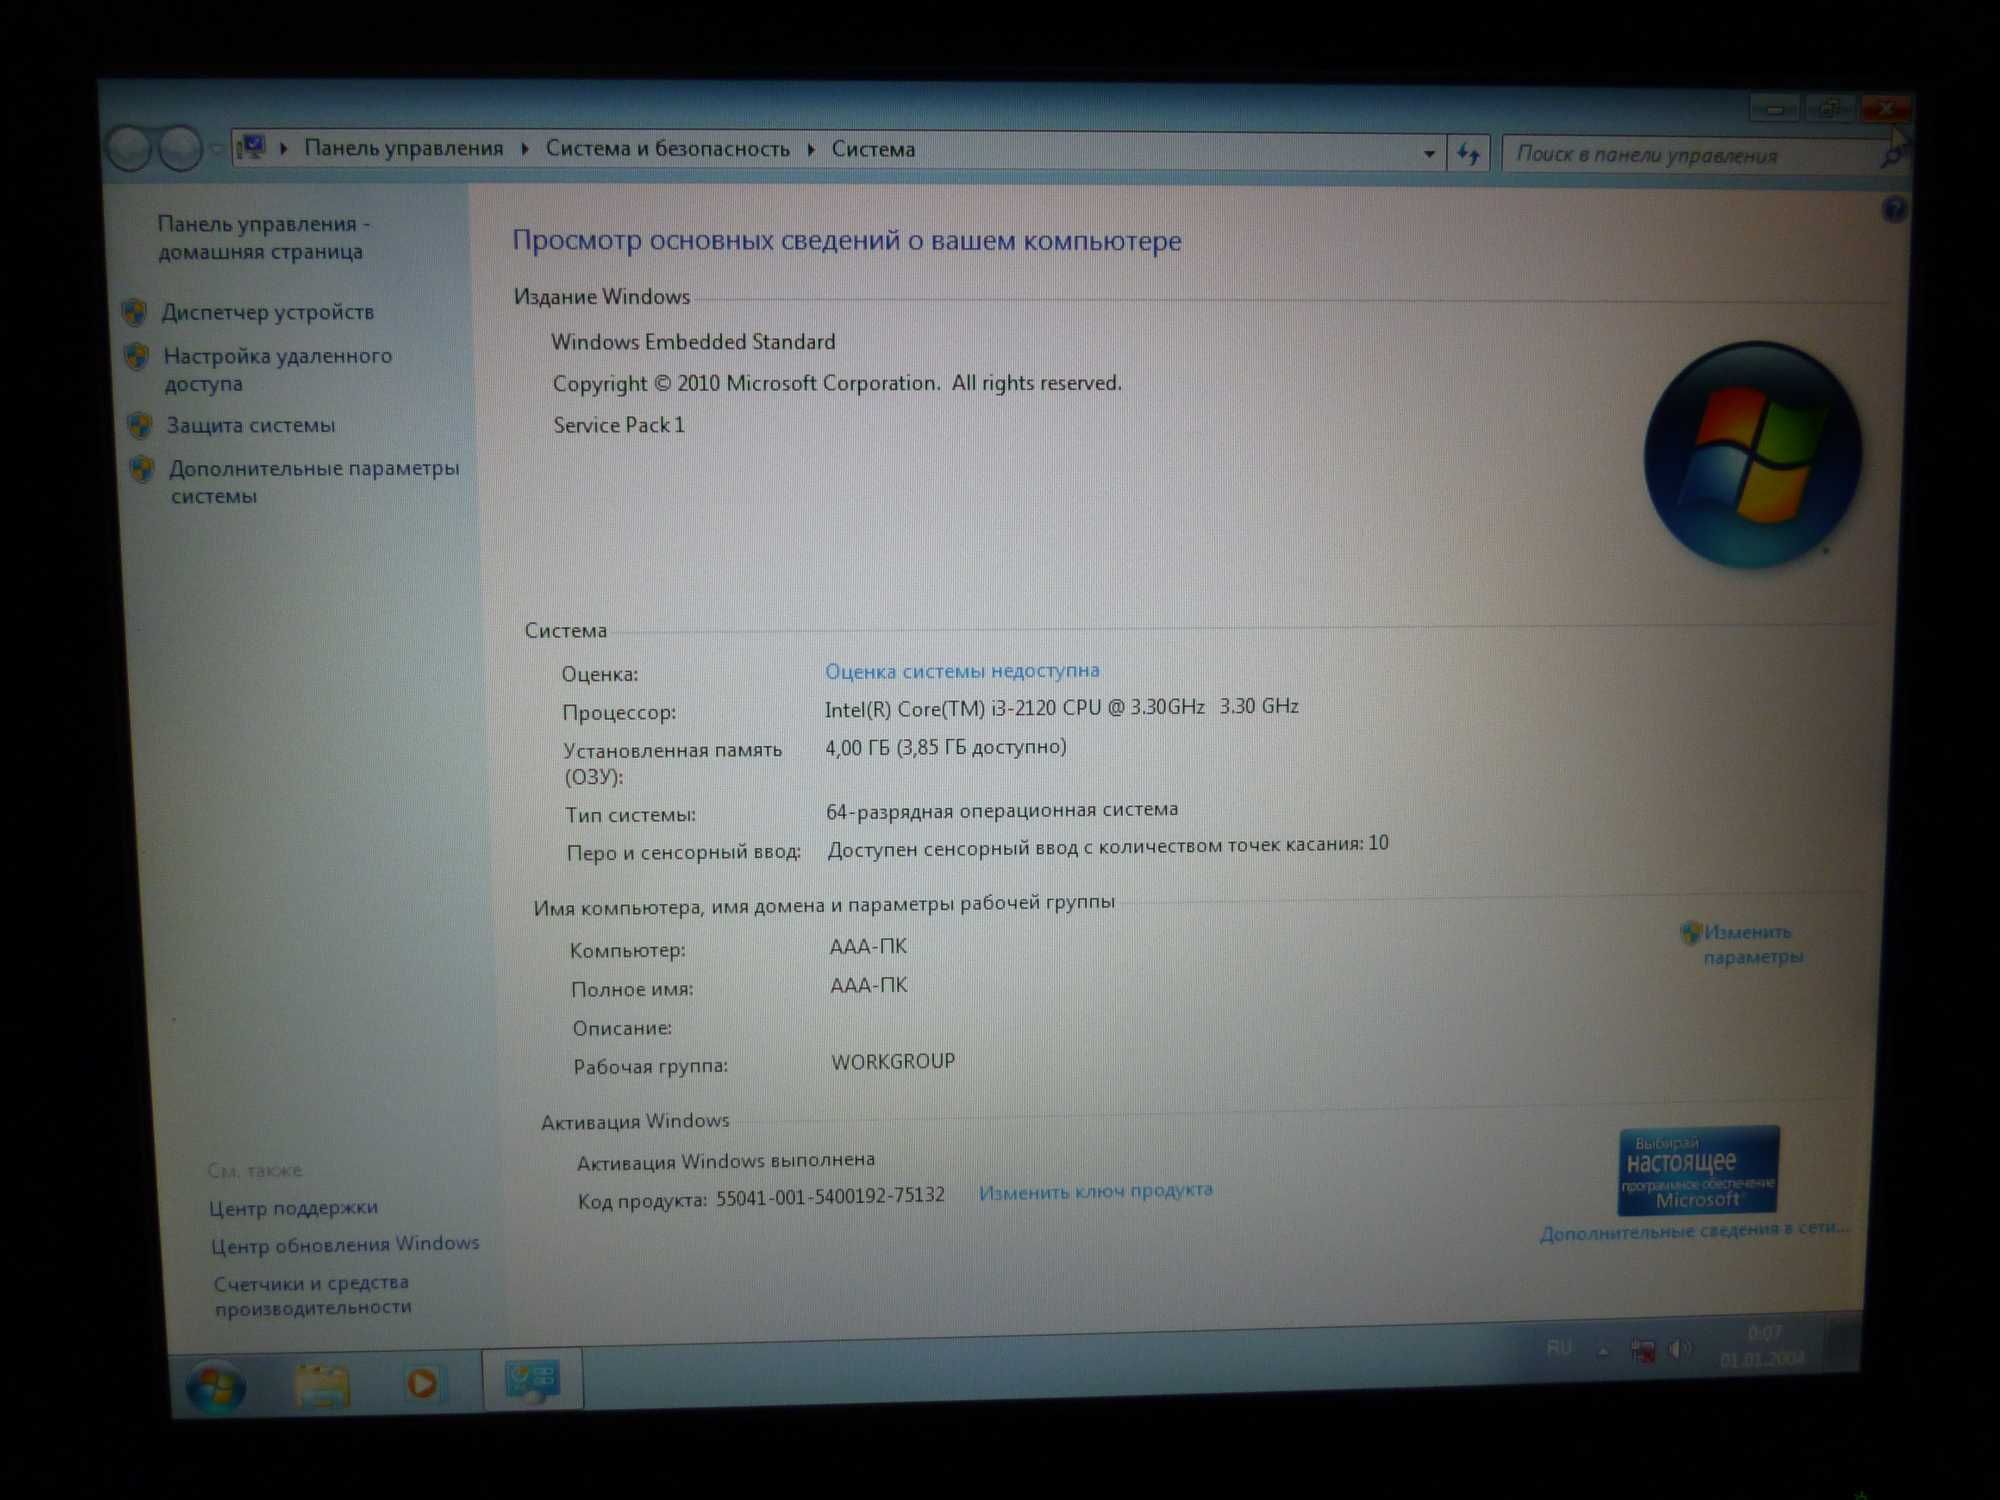Open Центр поддержки link

[x=293, y=1207]
